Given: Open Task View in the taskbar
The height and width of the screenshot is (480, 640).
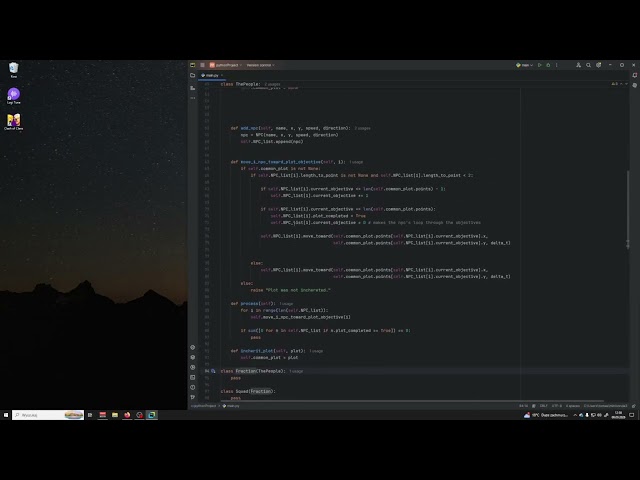Looking at the screenshot, I should pyautogui.click(x=90, y=415).
